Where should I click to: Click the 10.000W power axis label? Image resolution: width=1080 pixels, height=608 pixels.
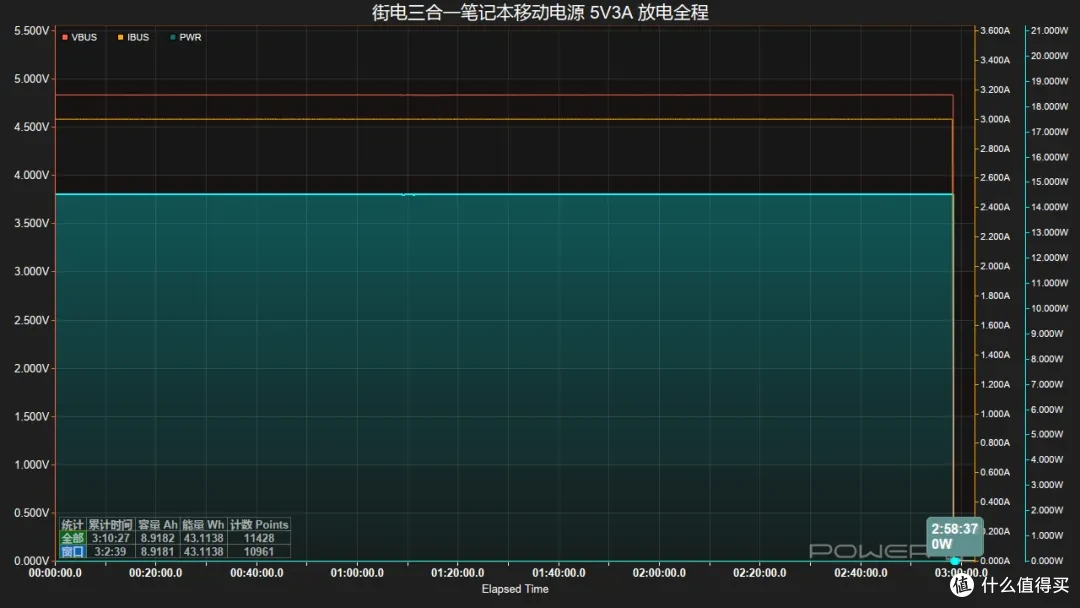[1049, 308]
